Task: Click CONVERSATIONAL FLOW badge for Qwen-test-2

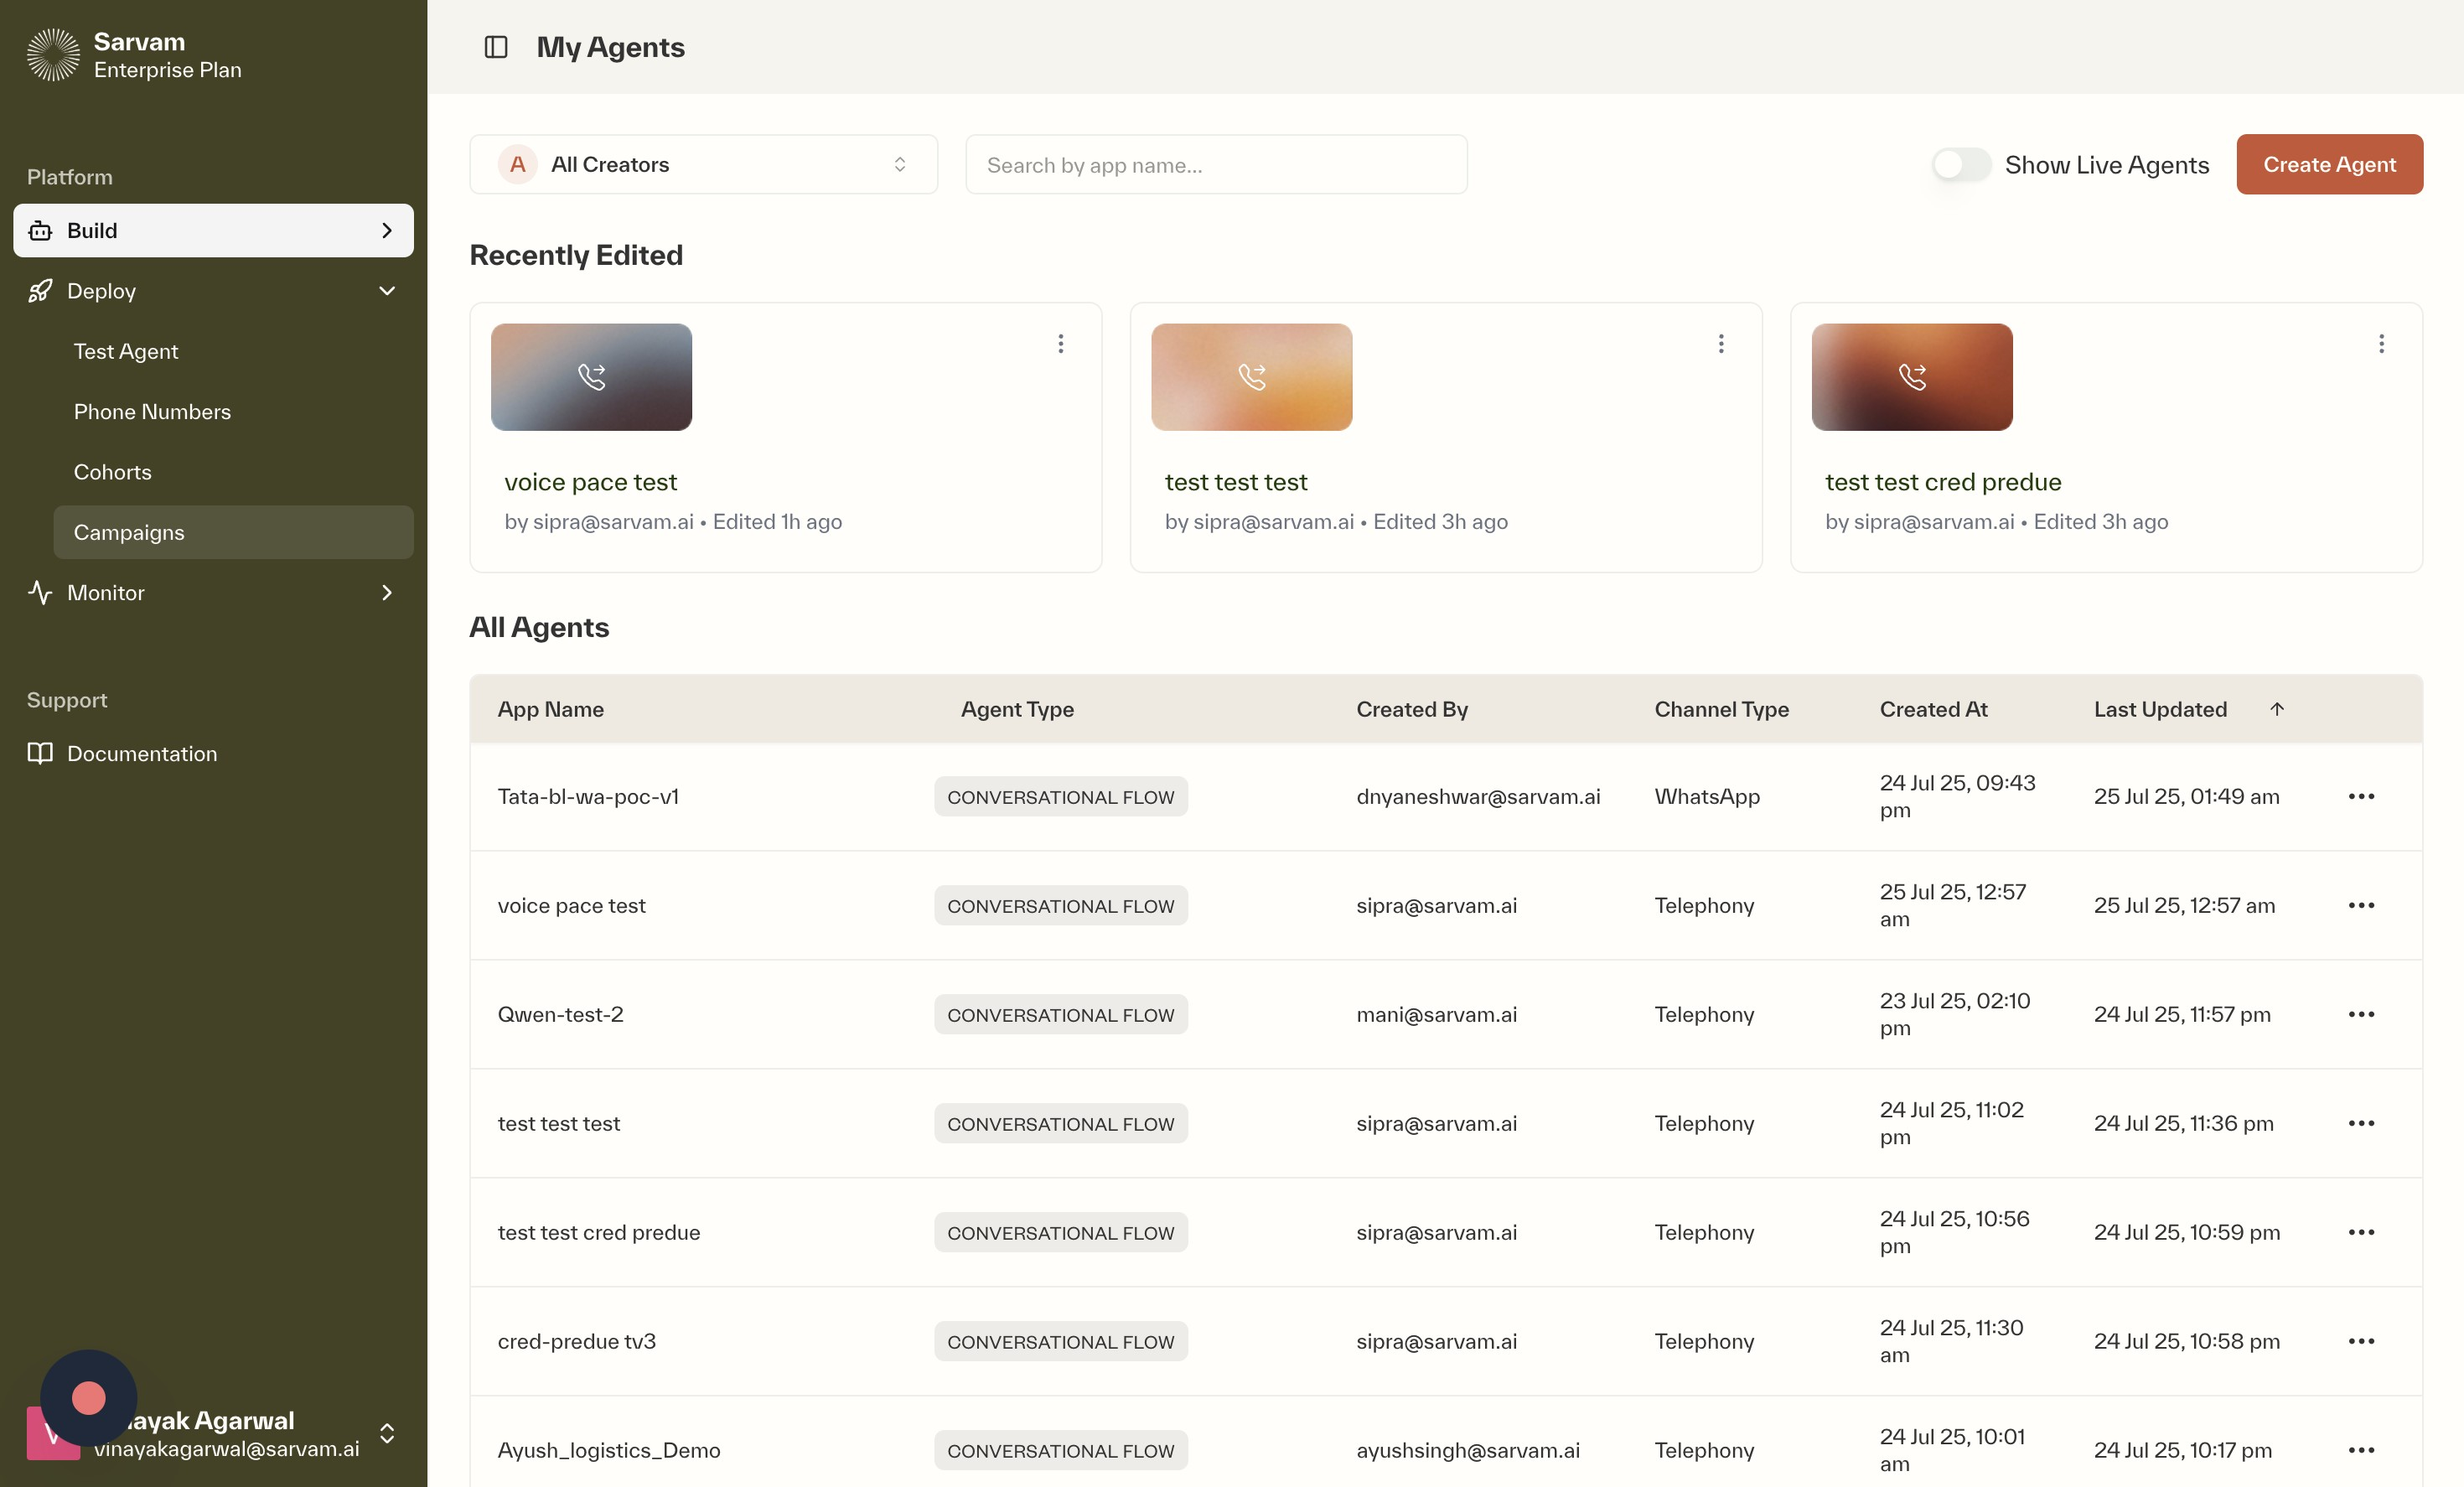Action: pos(1061,1015)
